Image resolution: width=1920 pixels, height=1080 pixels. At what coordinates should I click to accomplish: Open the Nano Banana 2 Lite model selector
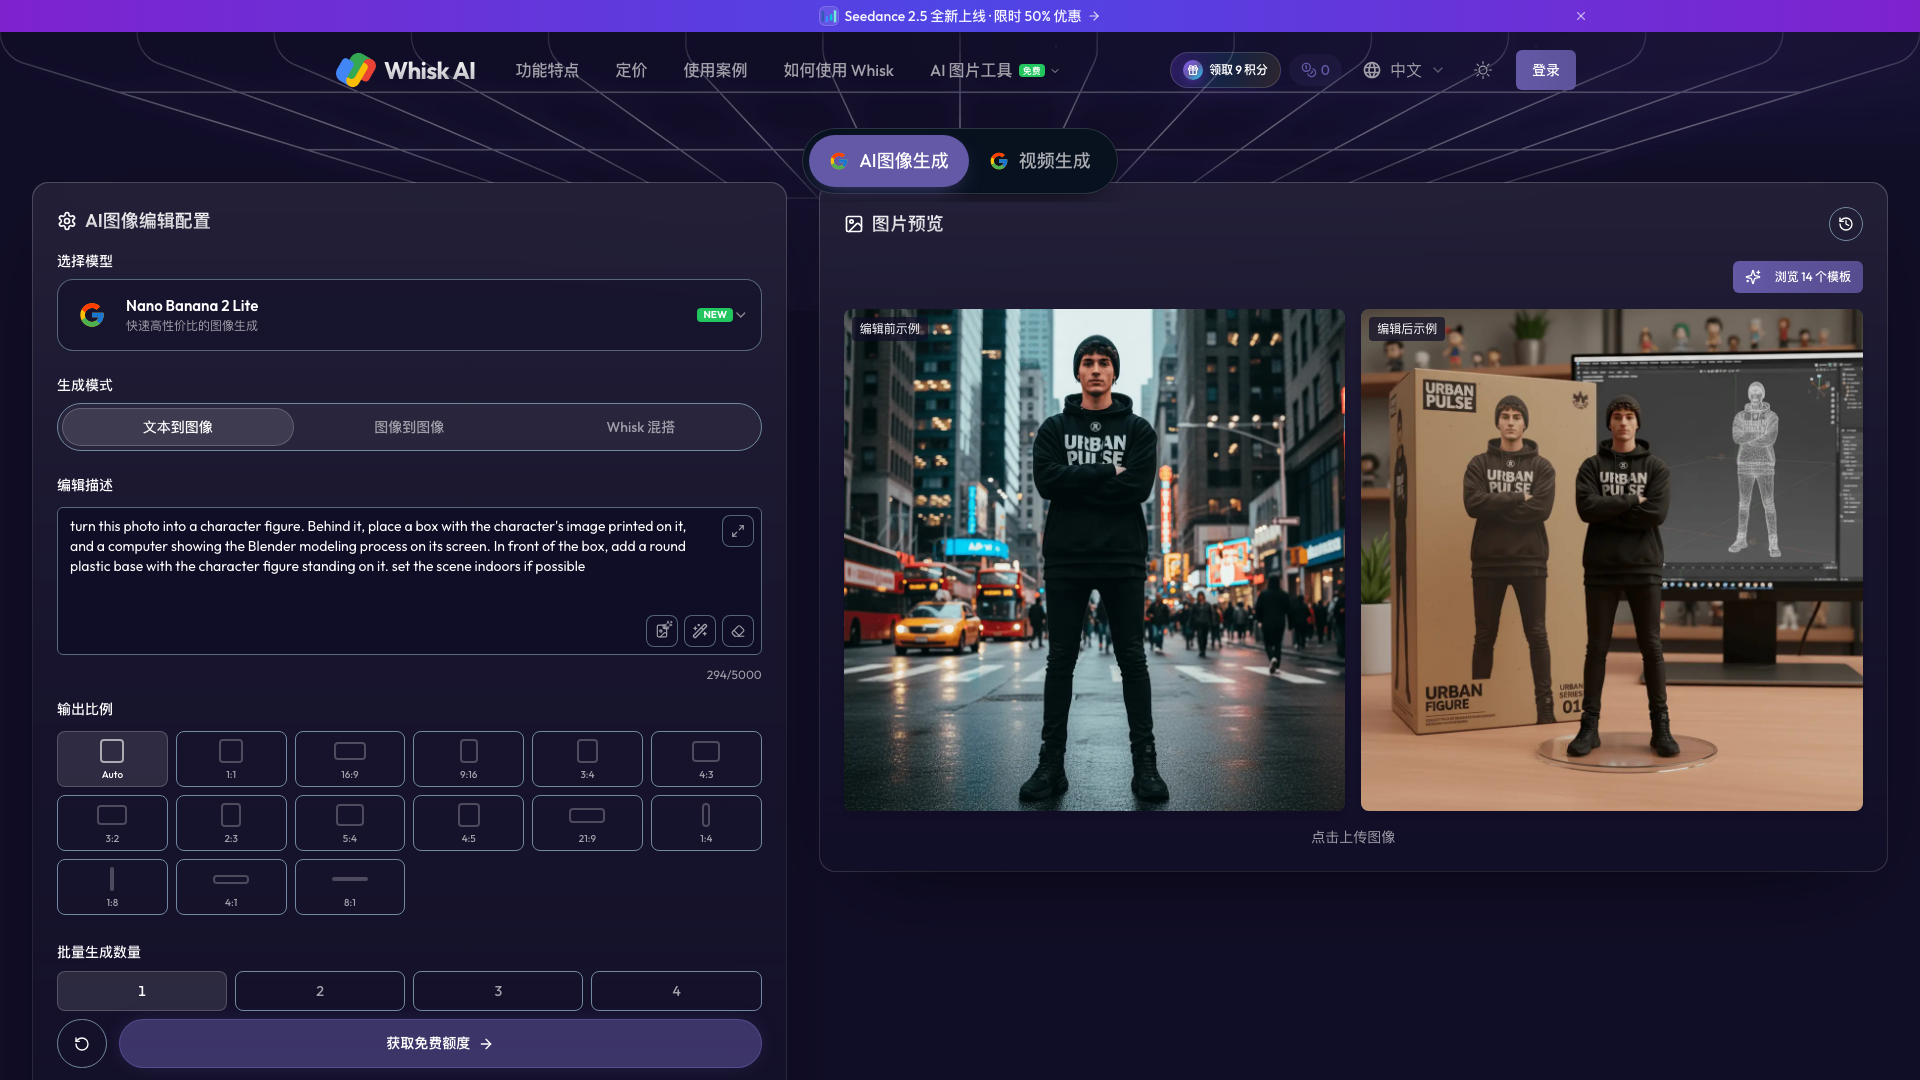409,315
